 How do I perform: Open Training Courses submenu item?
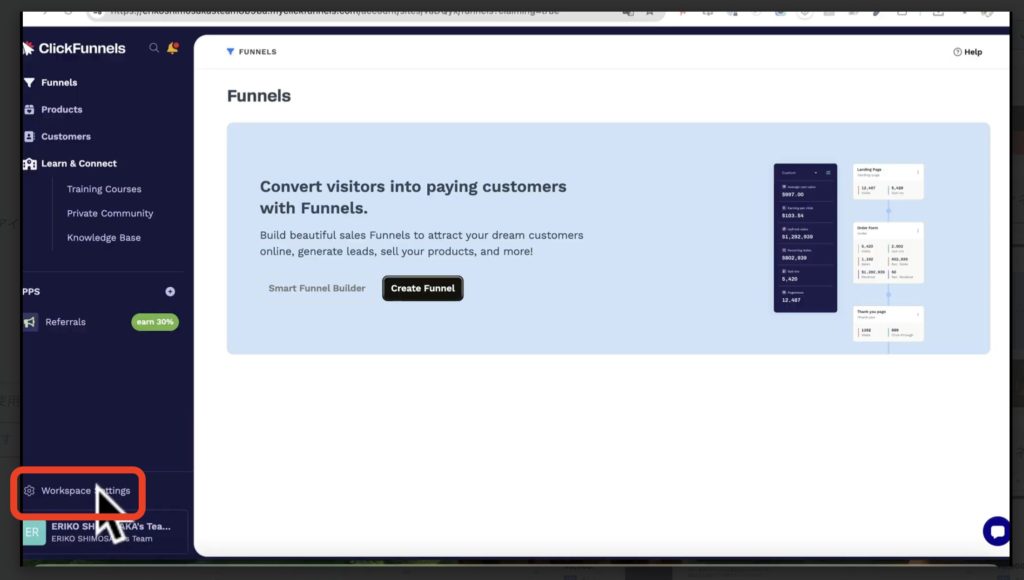point(104,189)
